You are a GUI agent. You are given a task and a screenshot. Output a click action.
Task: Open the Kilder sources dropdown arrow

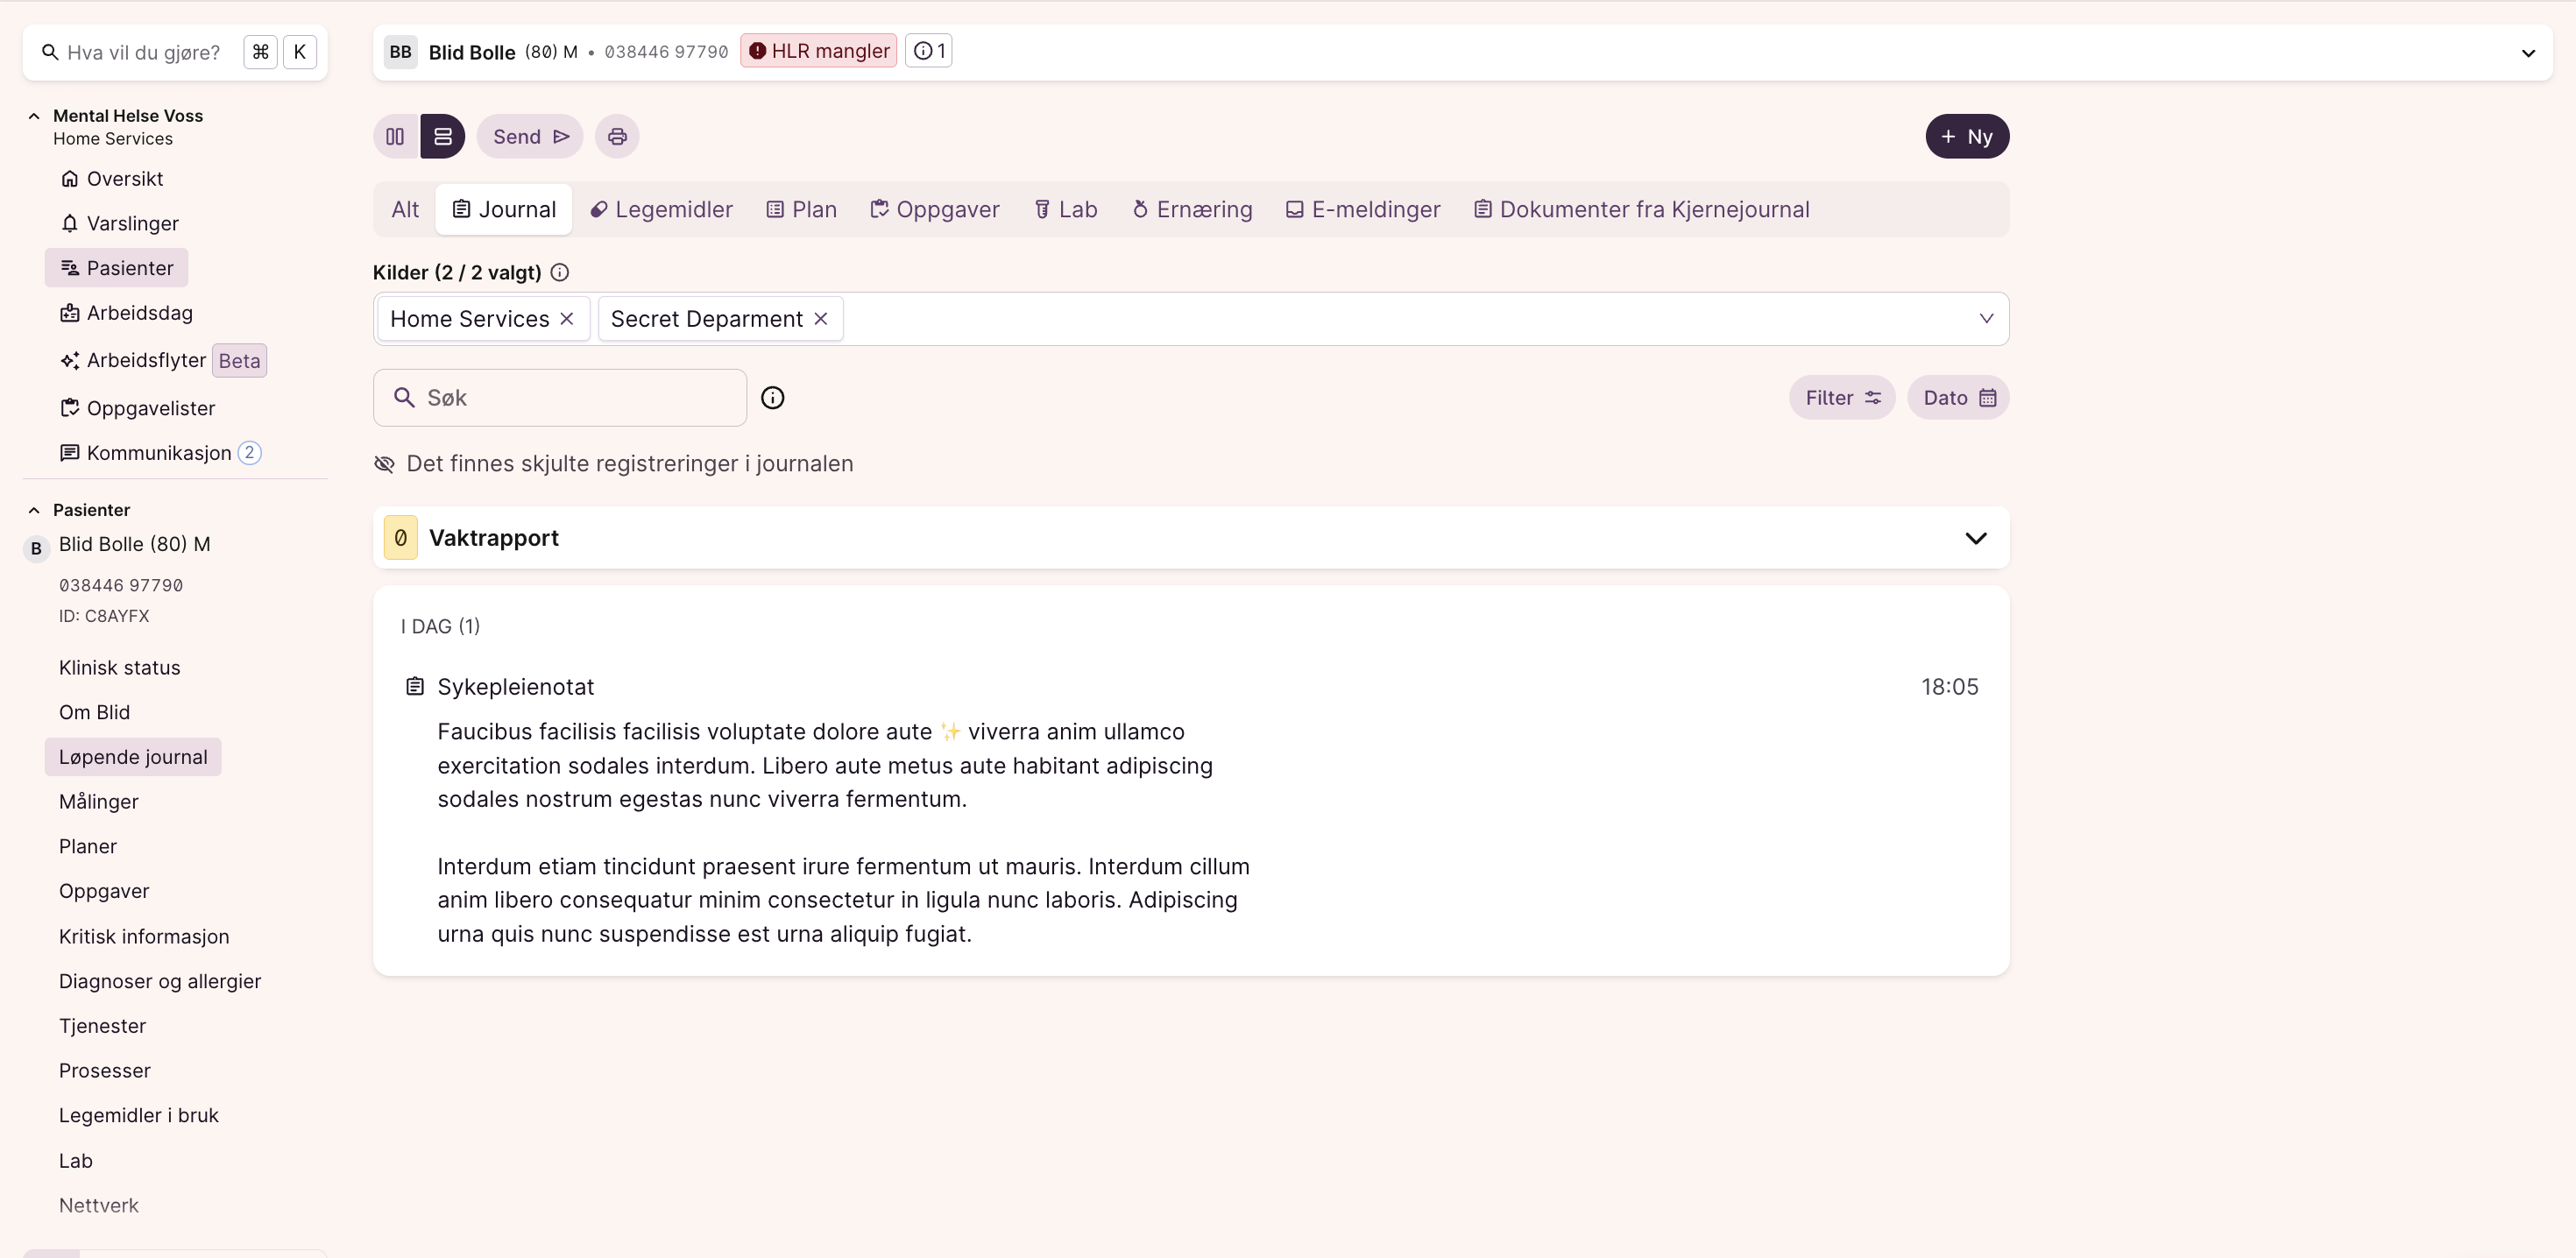click(x=1985, y=318)
